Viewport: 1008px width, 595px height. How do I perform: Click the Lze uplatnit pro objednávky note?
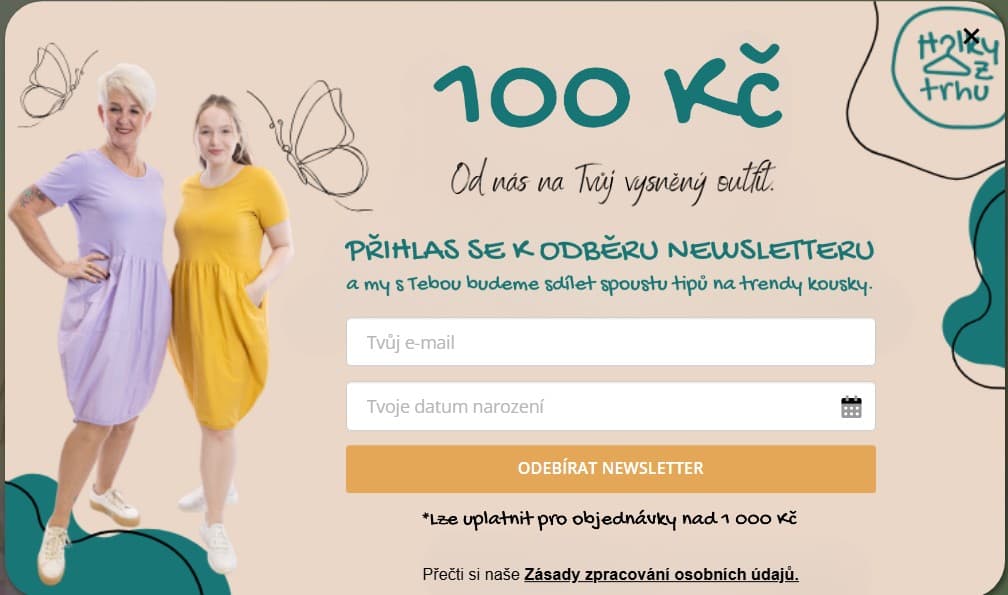(609, 519)
